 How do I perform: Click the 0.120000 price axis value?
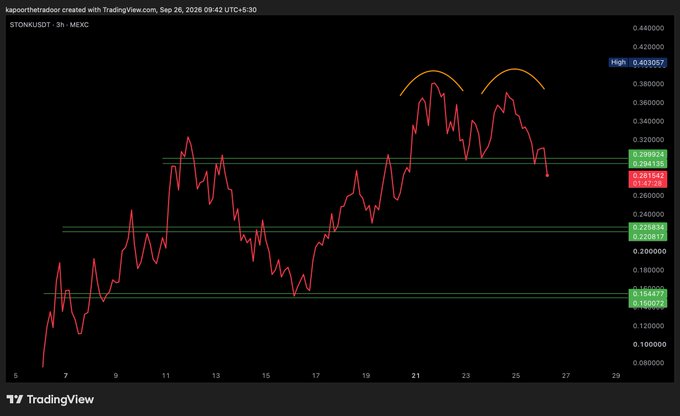pos(648,326)
